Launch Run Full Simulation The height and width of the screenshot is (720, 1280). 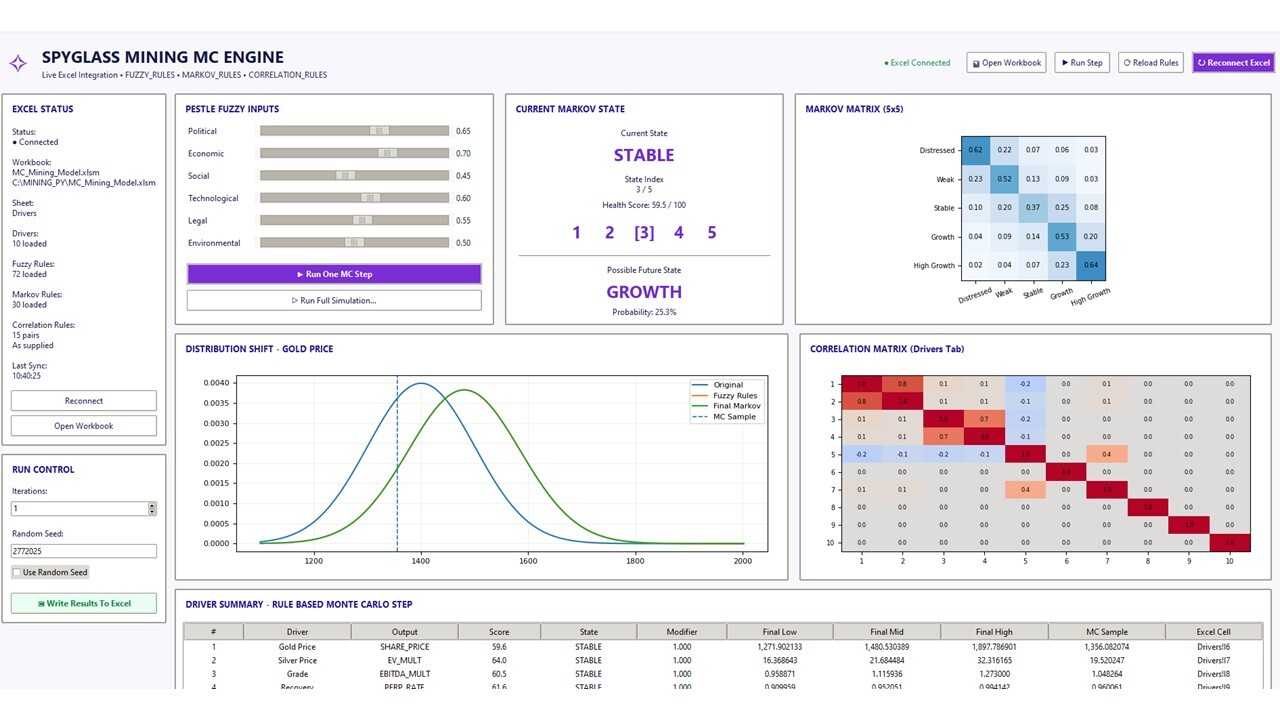tap(334, 300)
